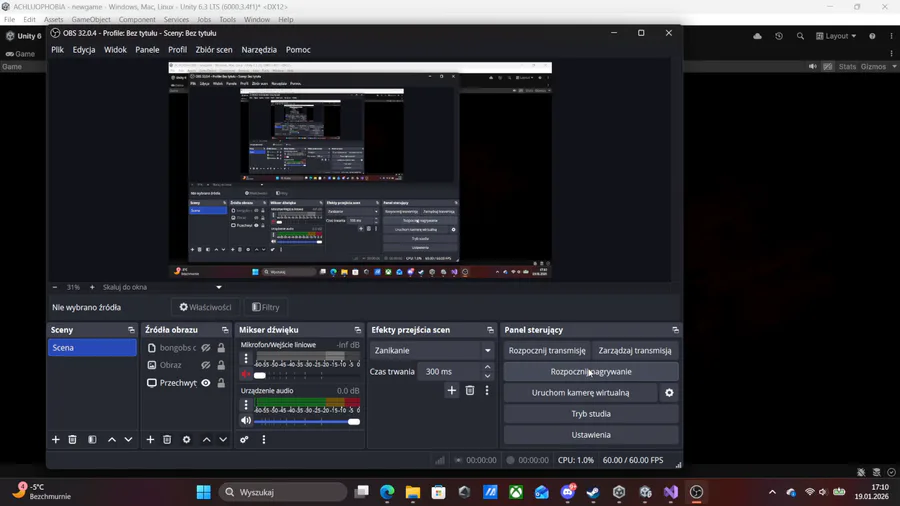Open scene filters icon in Sceny toolbar
Viewport: 900px width, 506px height.
pyautogui.click(x=92, y=439)
